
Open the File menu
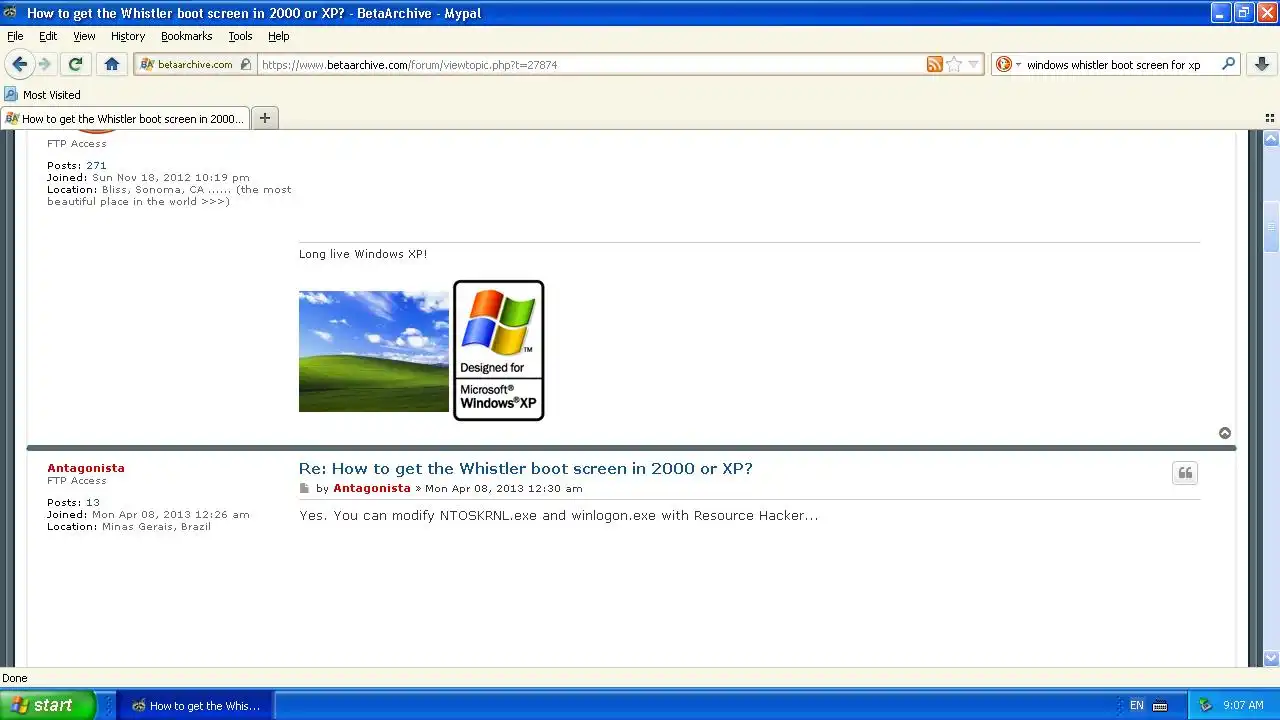coord(15,36)
